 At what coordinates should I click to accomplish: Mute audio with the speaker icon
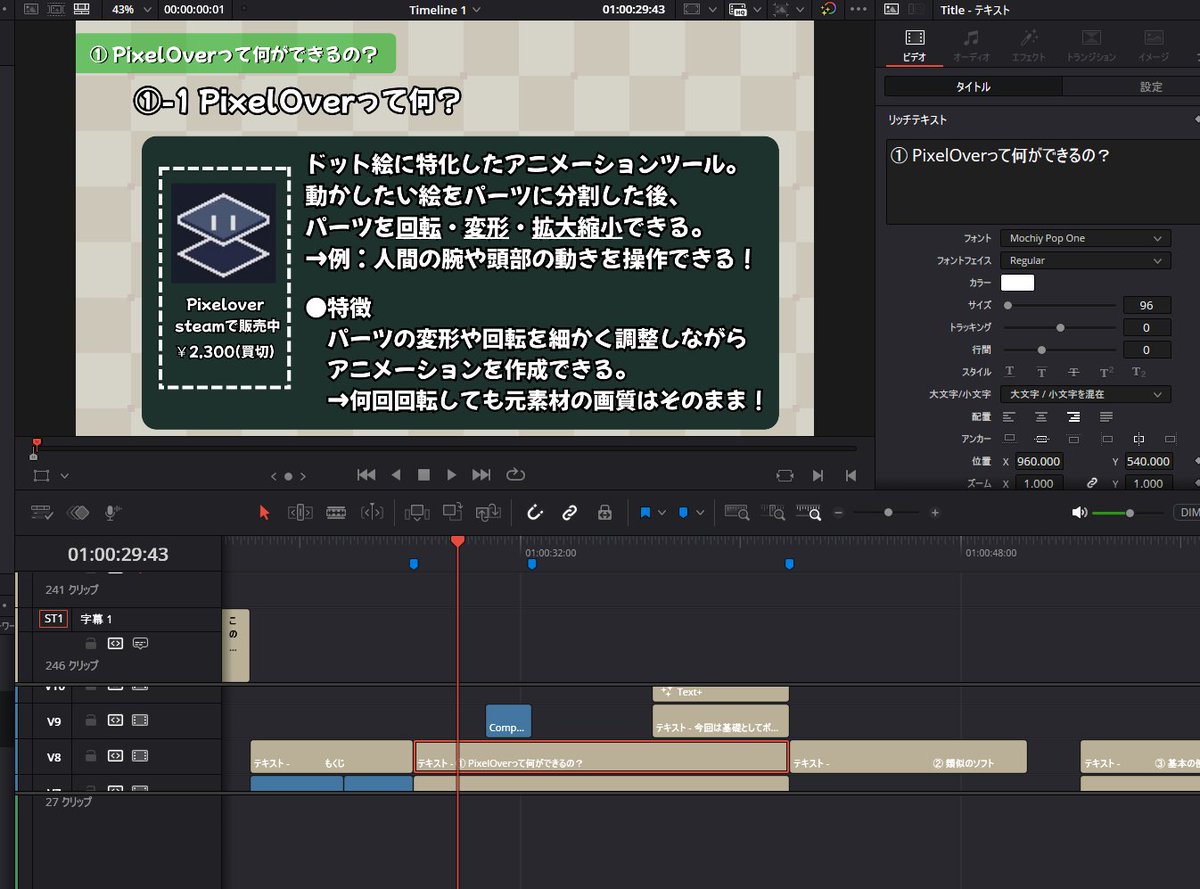[1079, 512]
